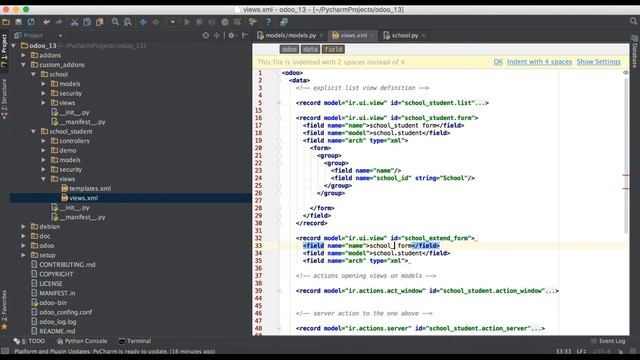Click the 'odoo' breadcrumb
The height and width of the screenshot is (360, 640).
click(289, 49)
